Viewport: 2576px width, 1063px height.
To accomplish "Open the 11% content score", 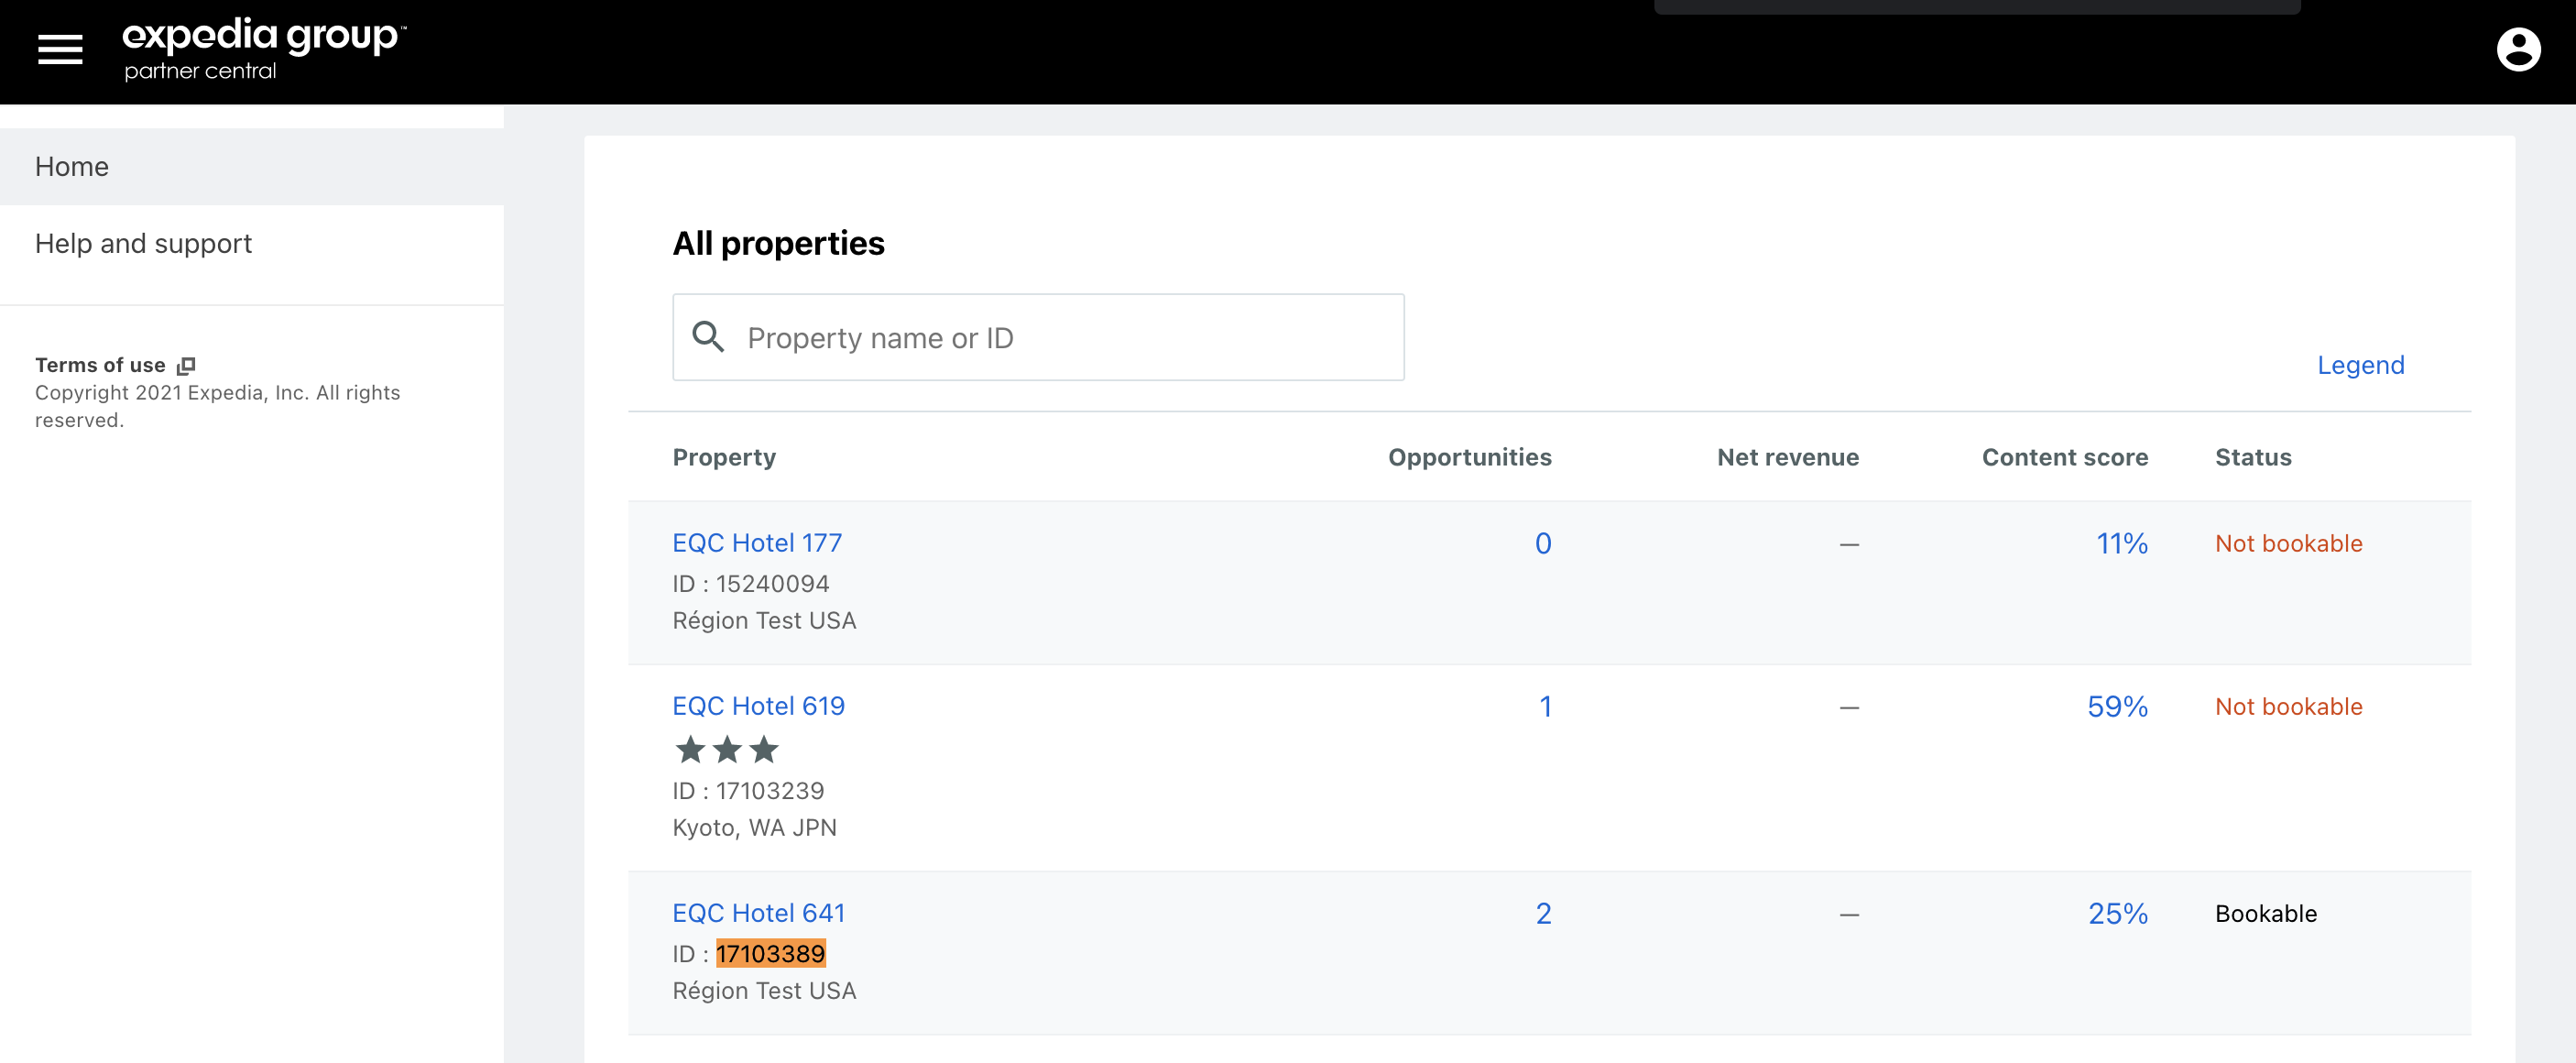I will (2121, 544).
